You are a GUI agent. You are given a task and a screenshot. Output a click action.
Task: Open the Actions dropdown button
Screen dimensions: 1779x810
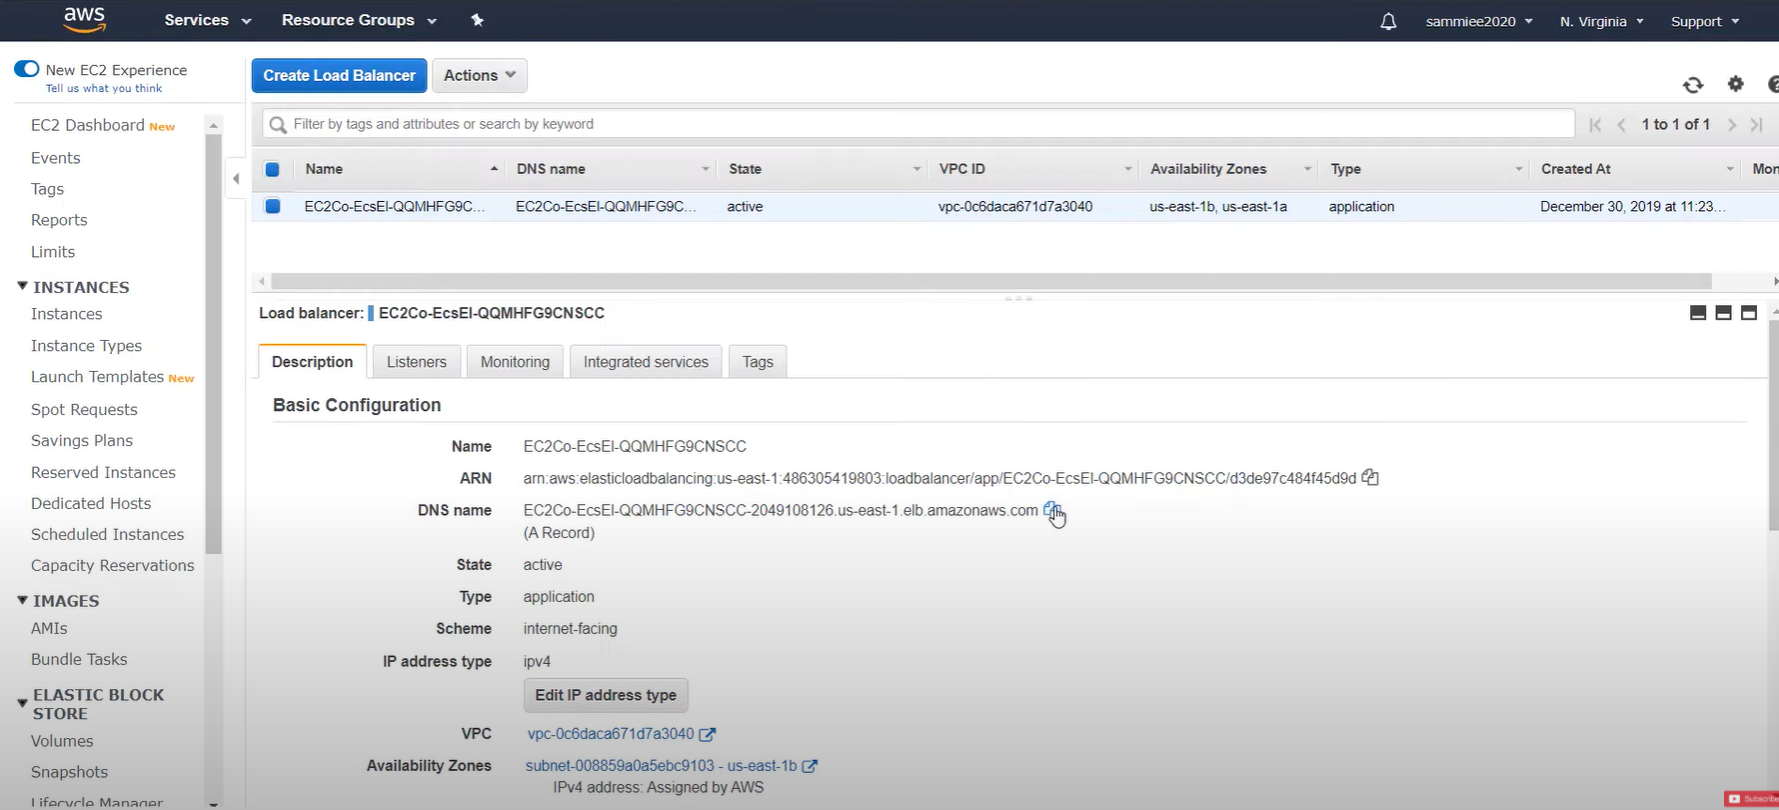[479, 76]
